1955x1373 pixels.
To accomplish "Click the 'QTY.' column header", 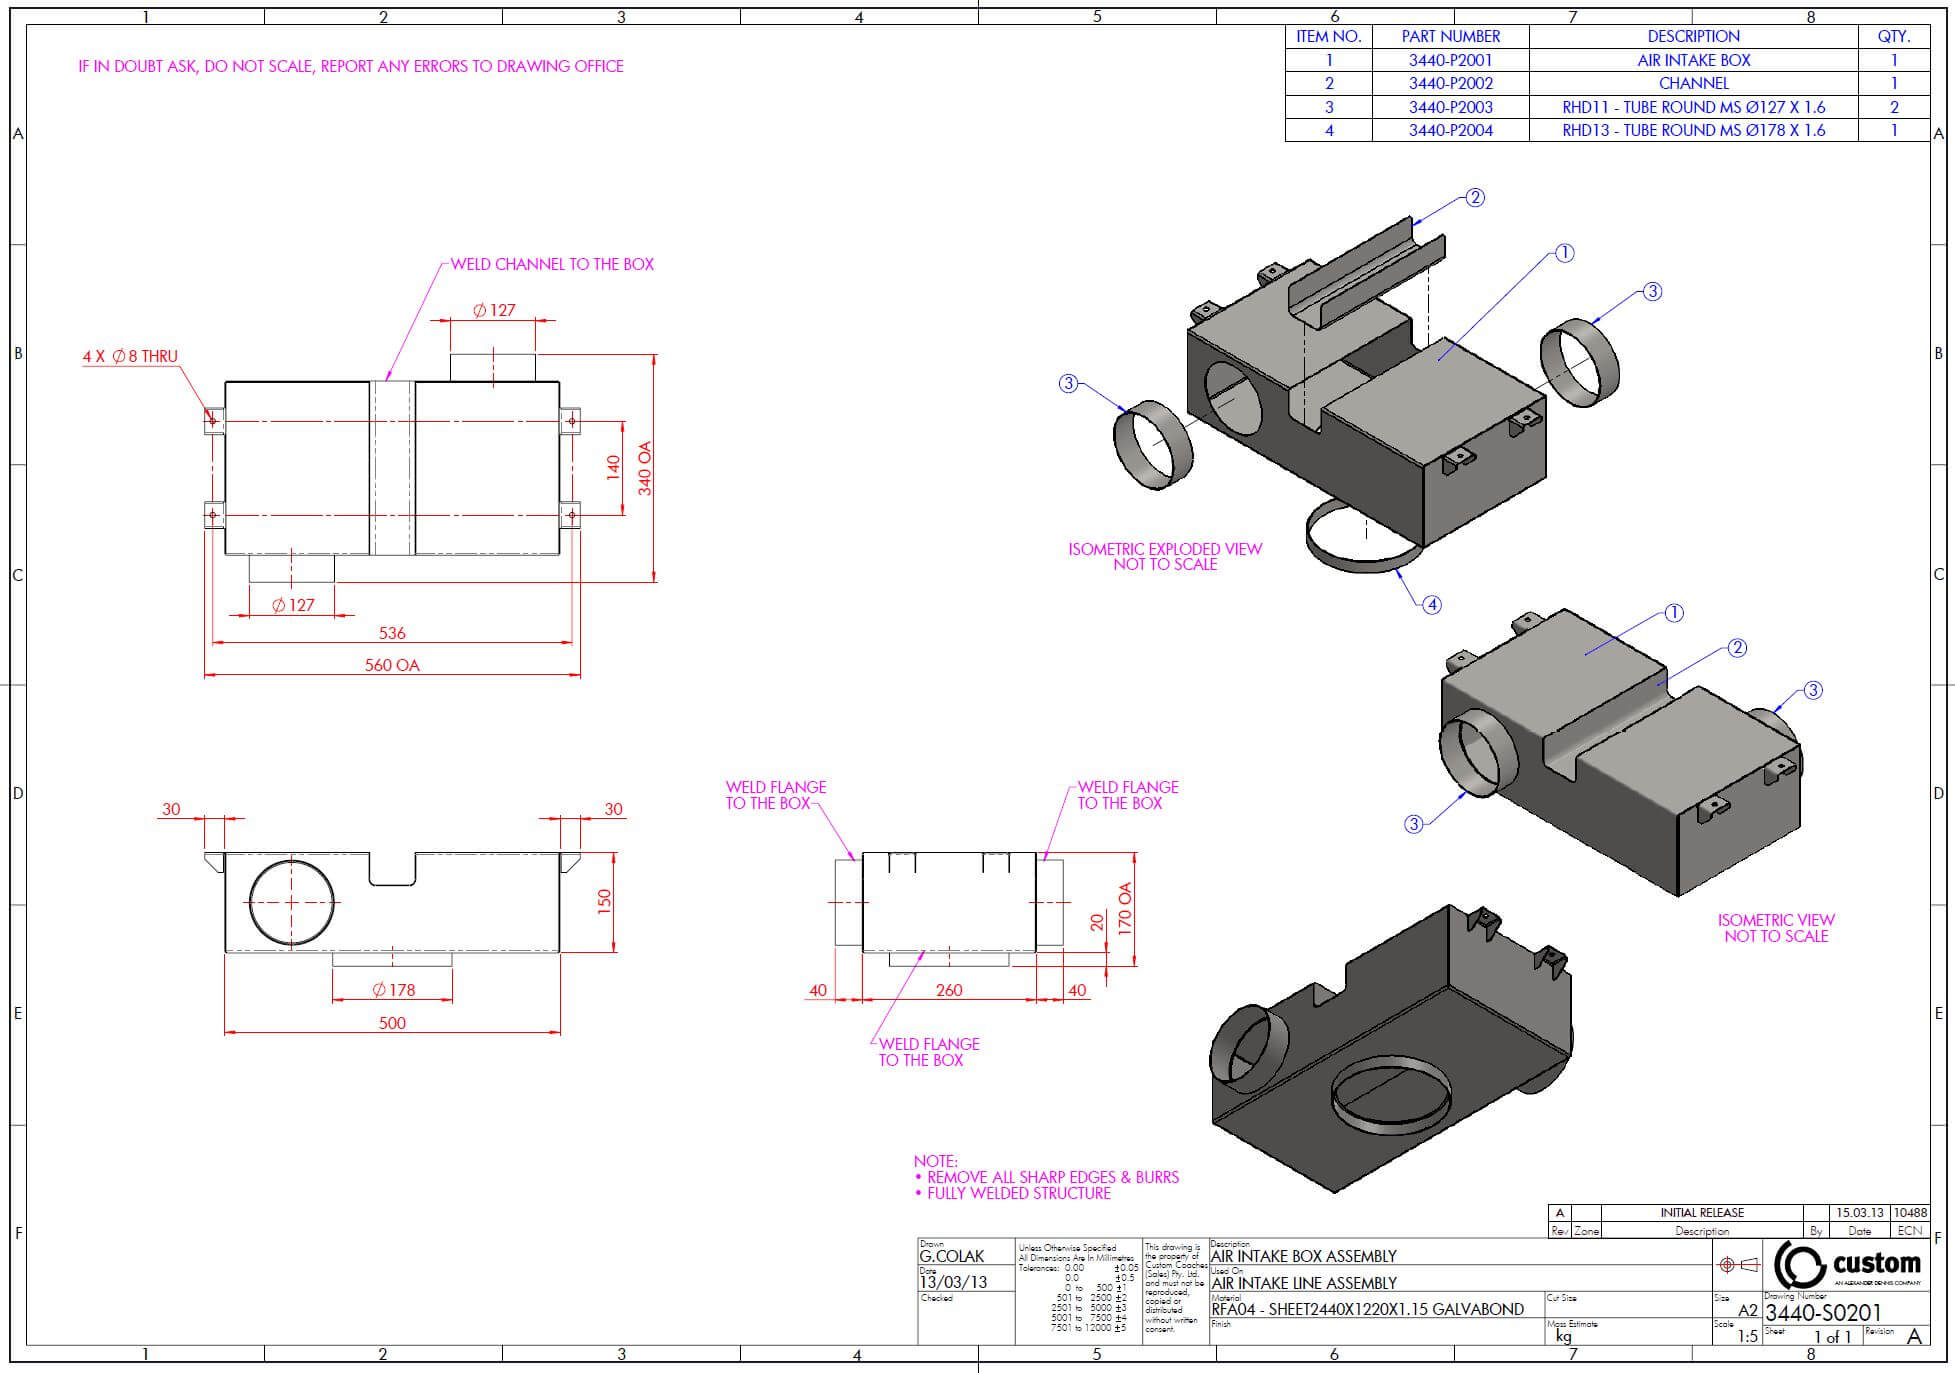I will tap(1893, 36).
